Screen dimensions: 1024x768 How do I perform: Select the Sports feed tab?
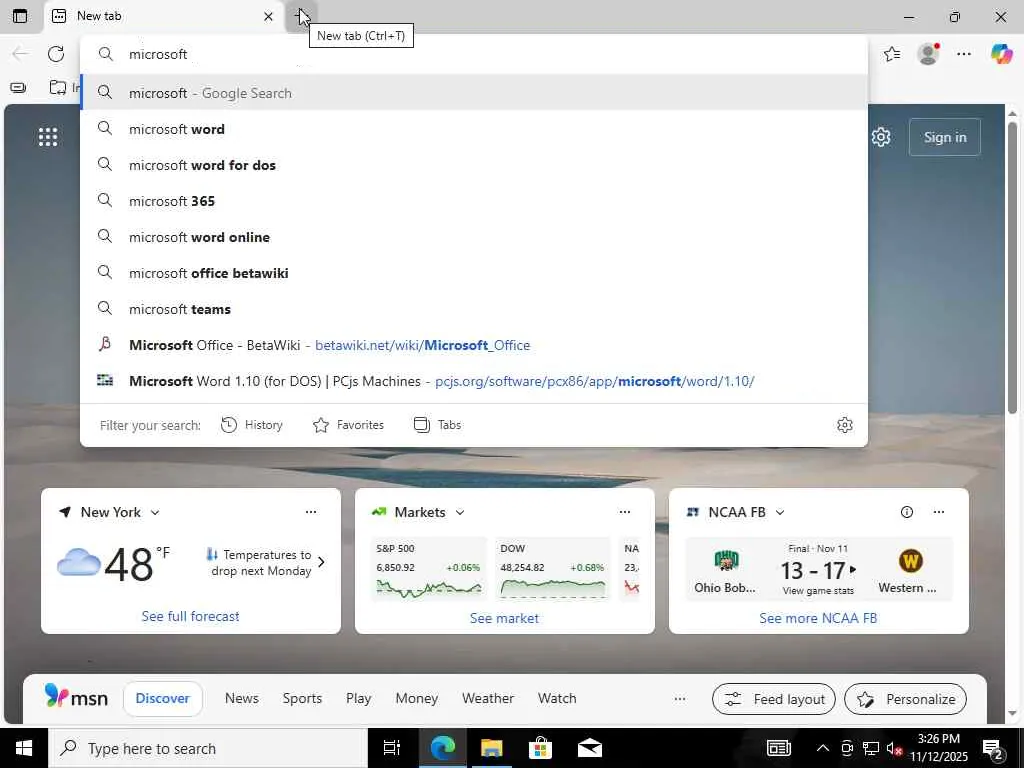click(302, 699)
